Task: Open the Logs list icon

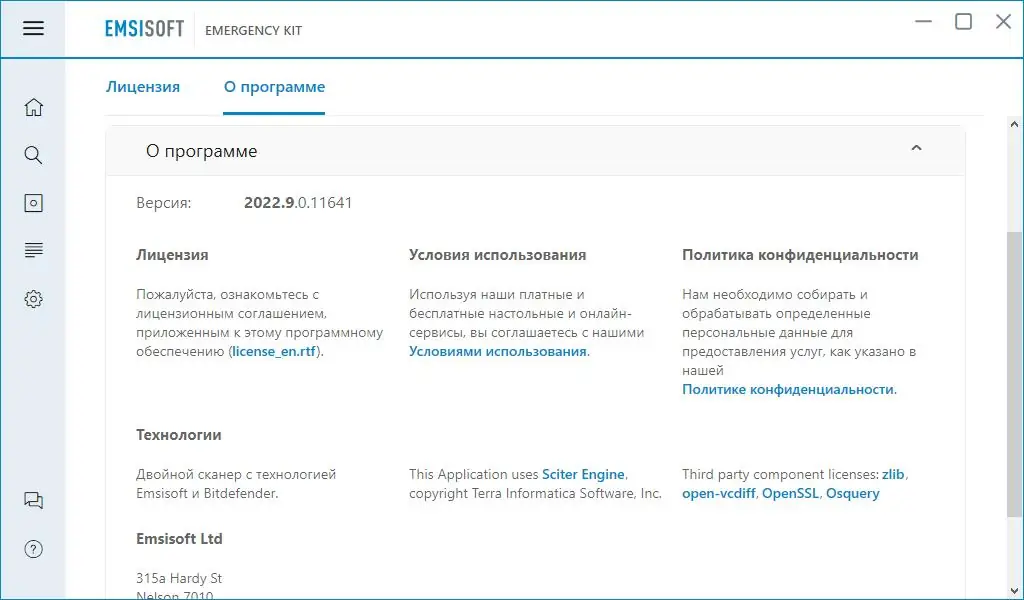Action: (33, 250)
